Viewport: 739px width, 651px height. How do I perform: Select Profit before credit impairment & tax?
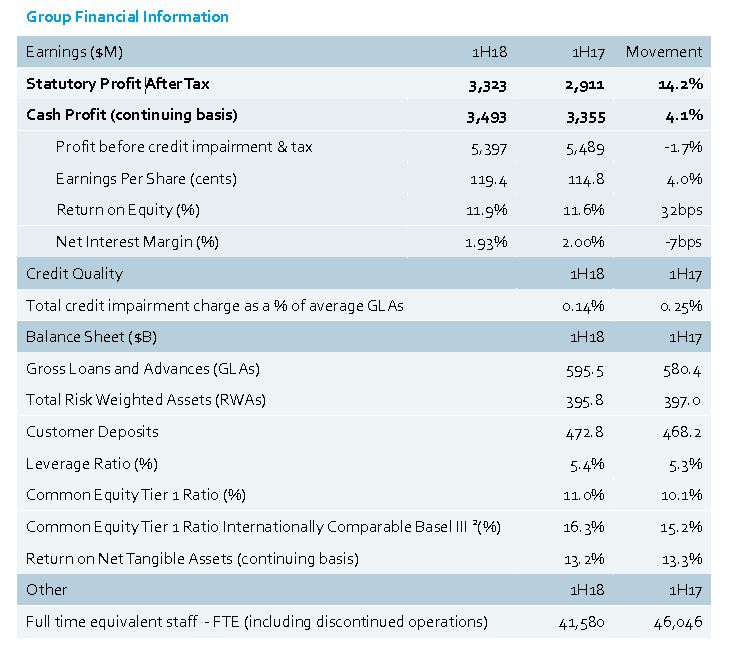click(184, 147)
